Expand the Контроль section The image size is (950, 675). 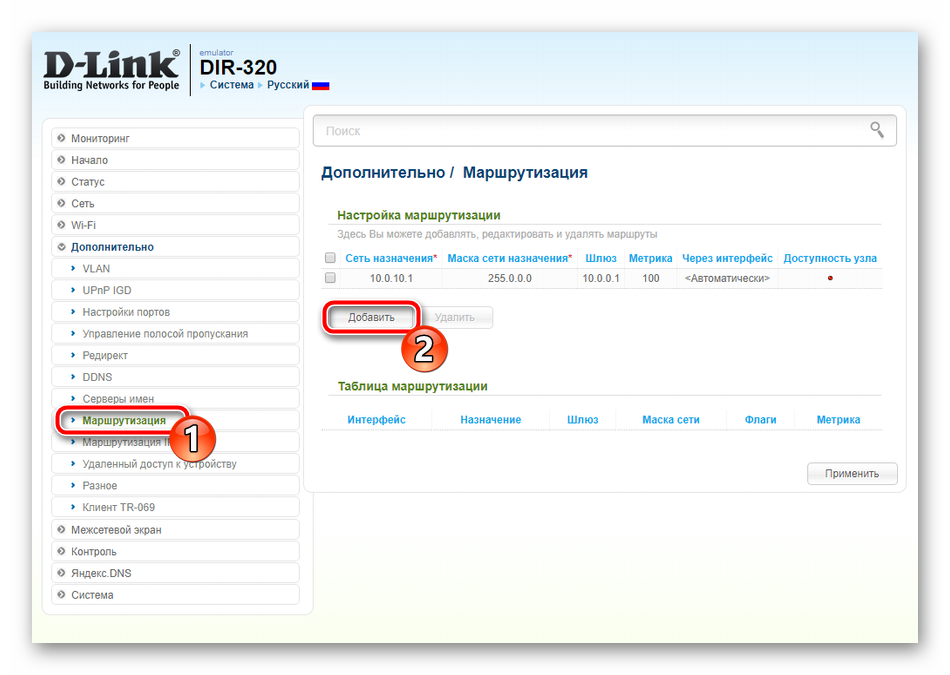pos(176,551)
